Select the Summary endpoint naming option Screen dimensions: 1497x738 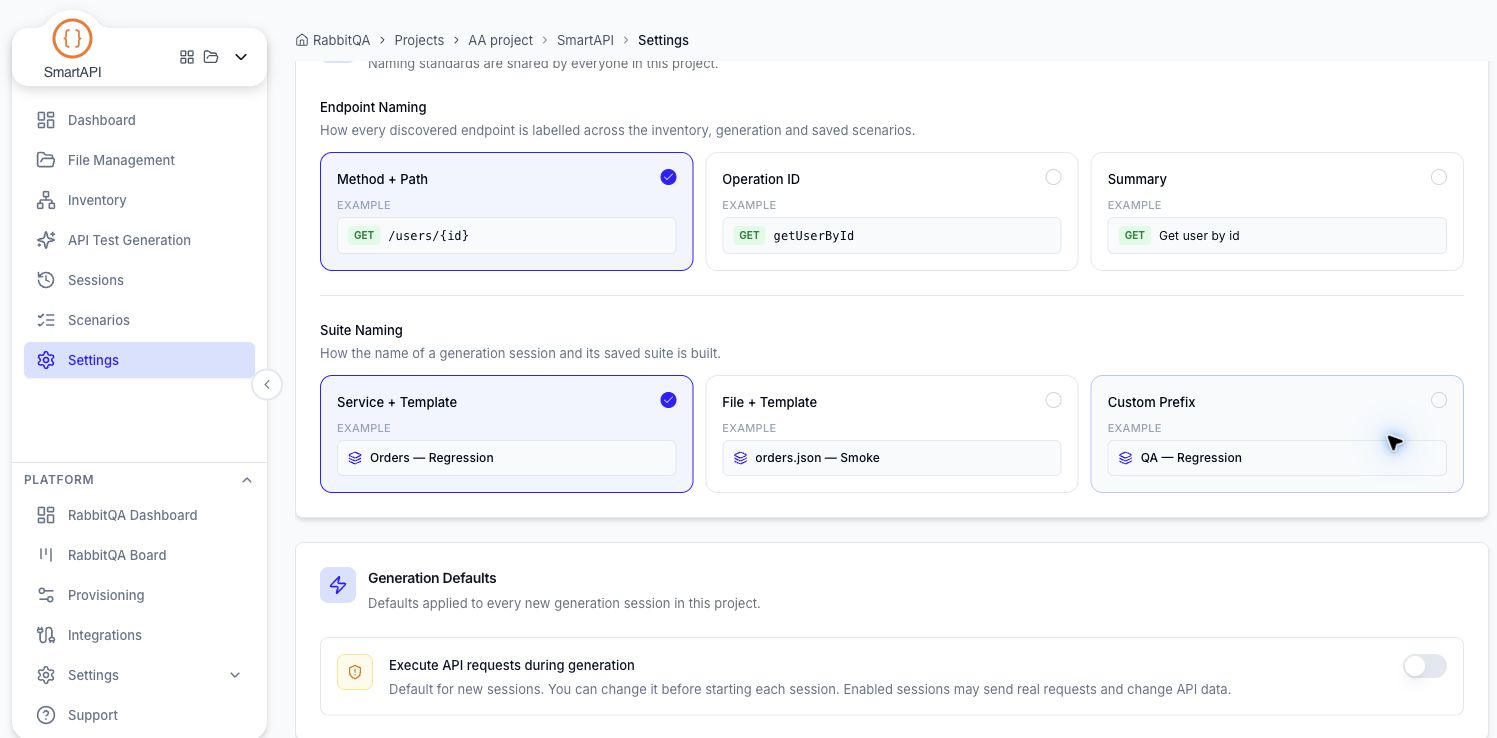1277,211
